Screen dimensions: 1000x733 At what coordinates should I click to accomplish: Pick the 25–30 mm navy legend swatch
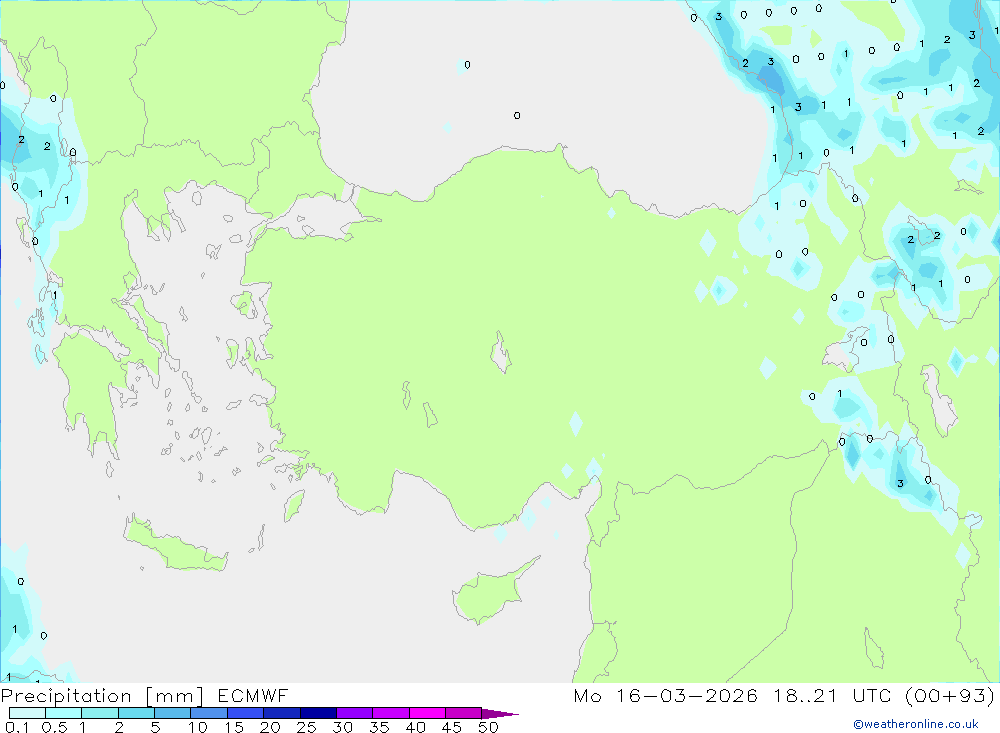pos(318,713)
